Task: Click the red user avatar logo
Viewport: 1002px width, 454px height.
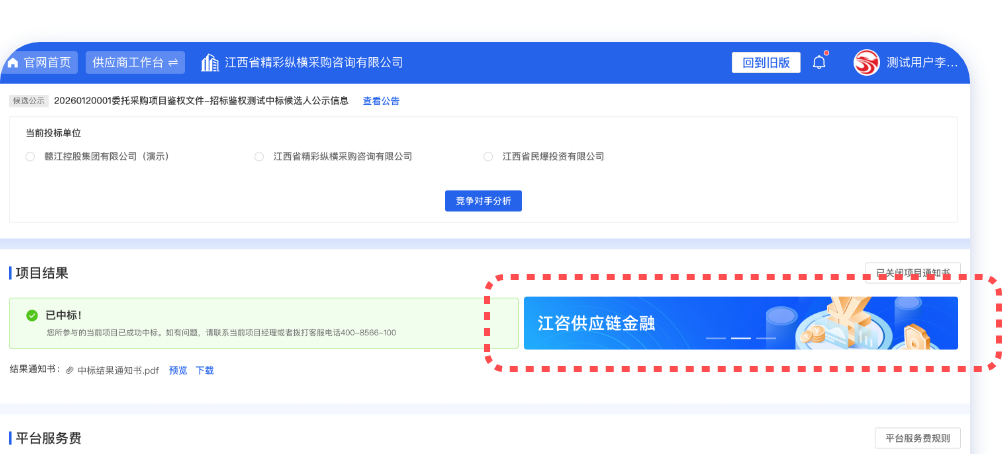Action: [x=866, y=62]
